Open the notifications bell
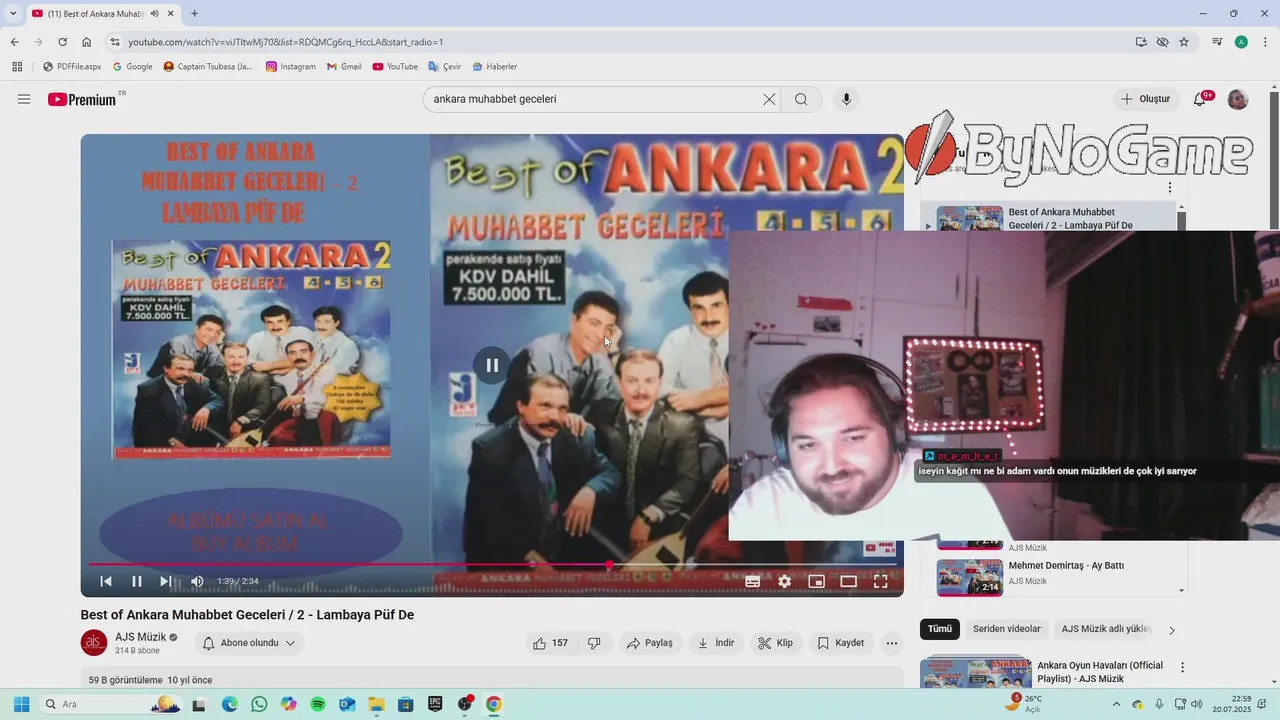The width and height of the screenshot is (1280, 720). click(x=1200, y=99)
